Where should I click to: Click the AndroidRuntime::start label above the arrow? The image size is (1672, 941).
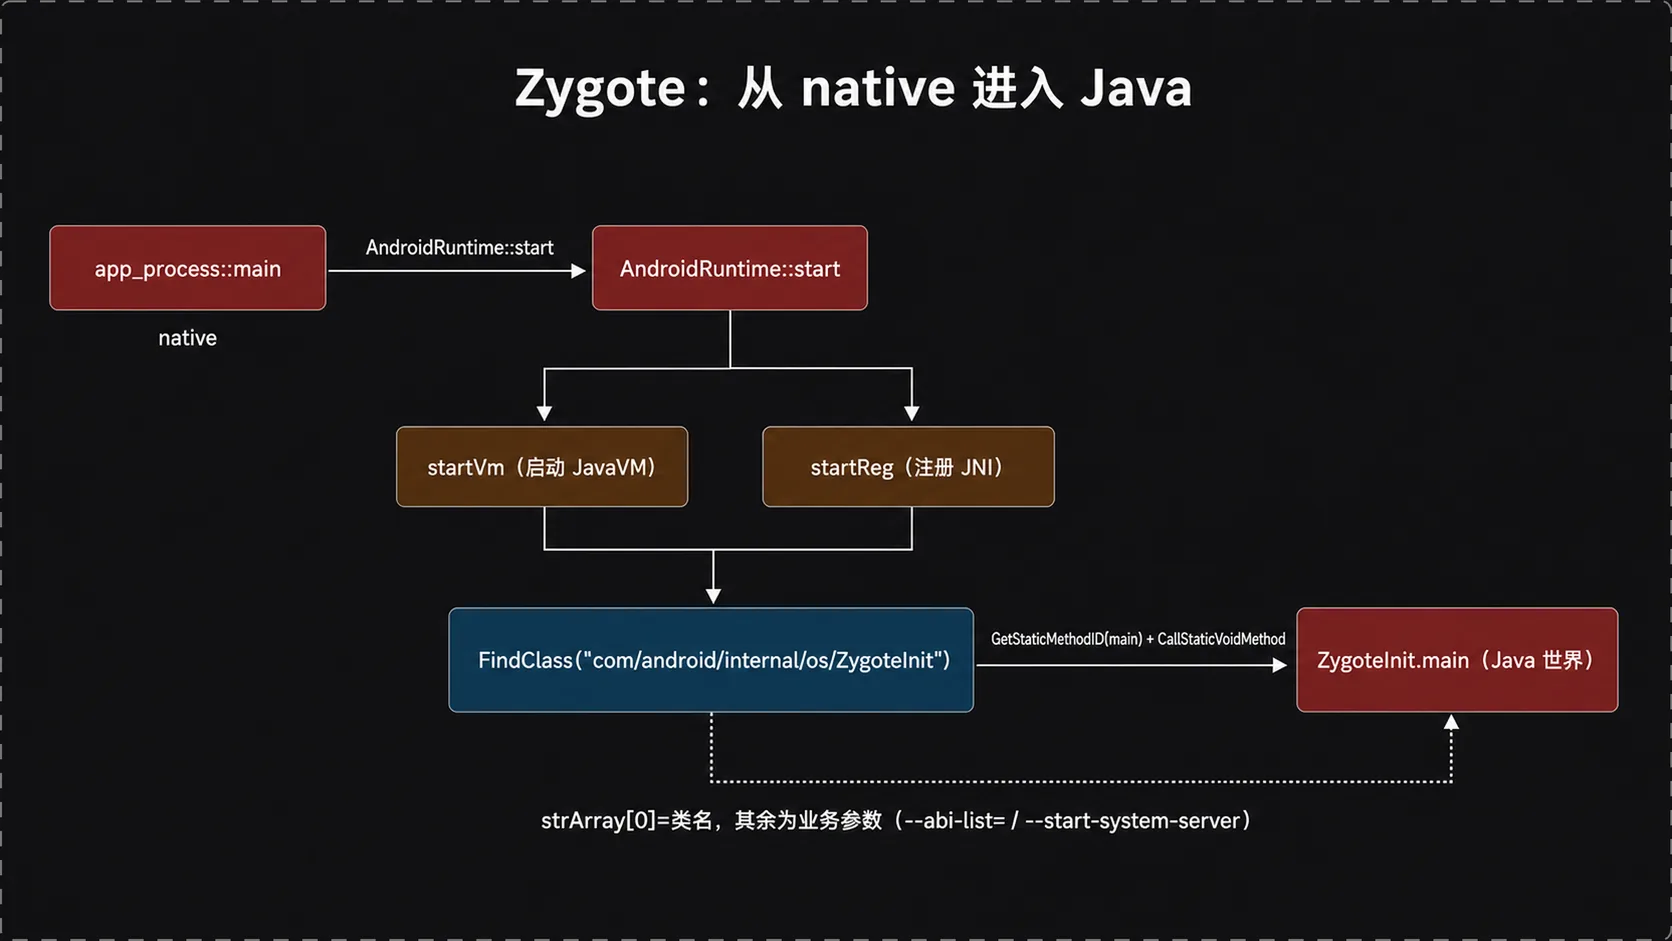coord(459,247)
